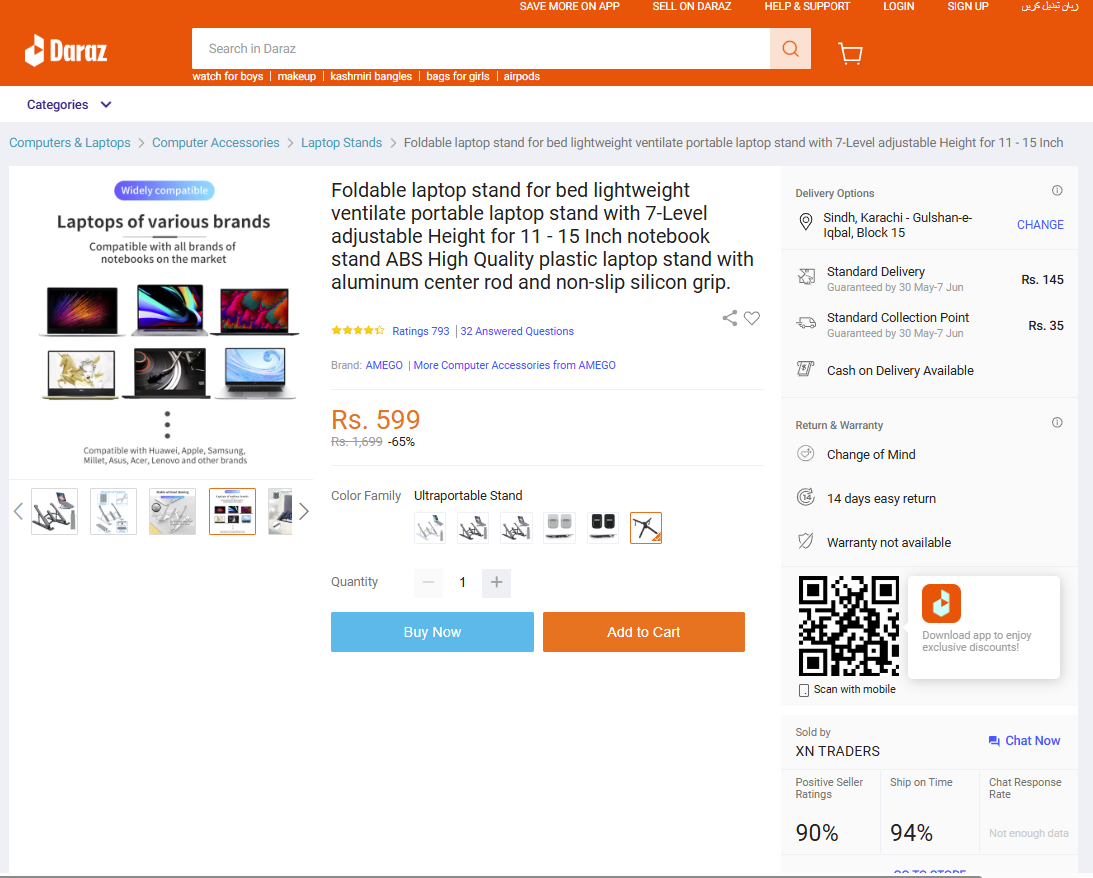Switch language using Urdu text link
Image resolution: width=1093 pixels, height=878 pixels.
pyautogui.click(x=1050, y=6)
